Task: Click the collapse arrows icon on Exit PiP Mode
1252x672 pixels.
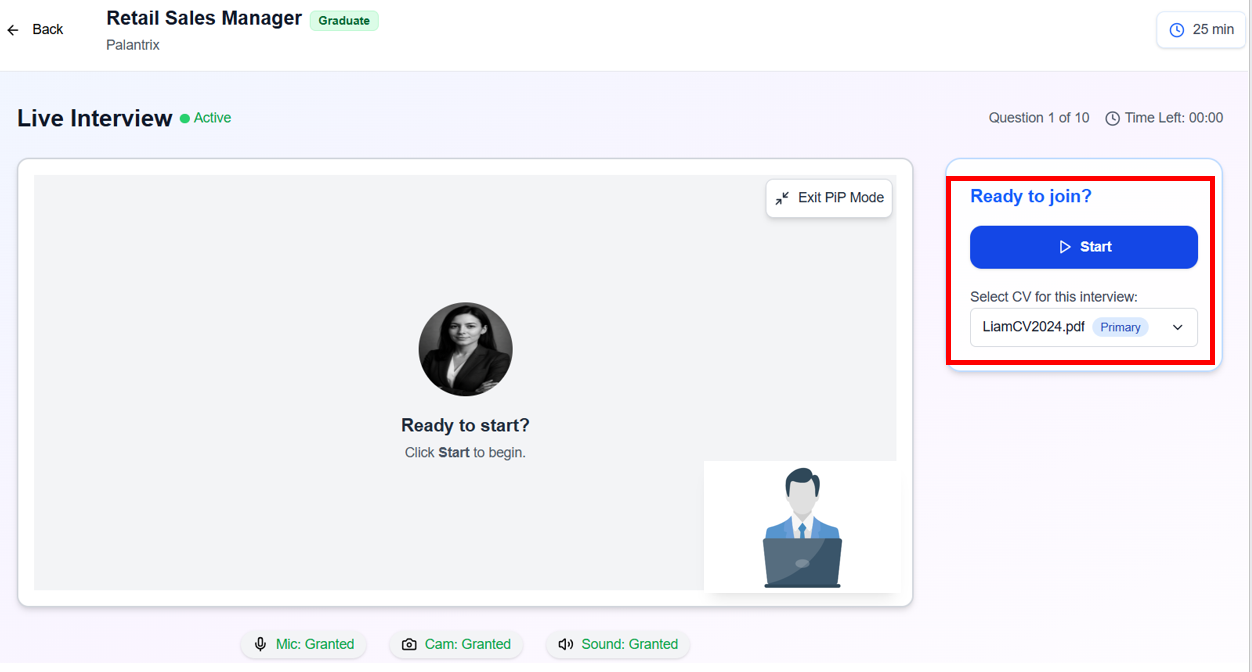Action: pos(782,198)
